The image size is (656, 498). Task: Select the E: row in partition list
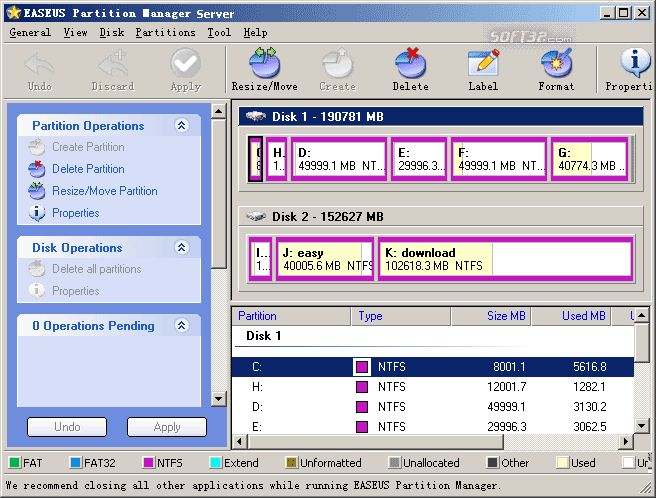tap(433, 426)
